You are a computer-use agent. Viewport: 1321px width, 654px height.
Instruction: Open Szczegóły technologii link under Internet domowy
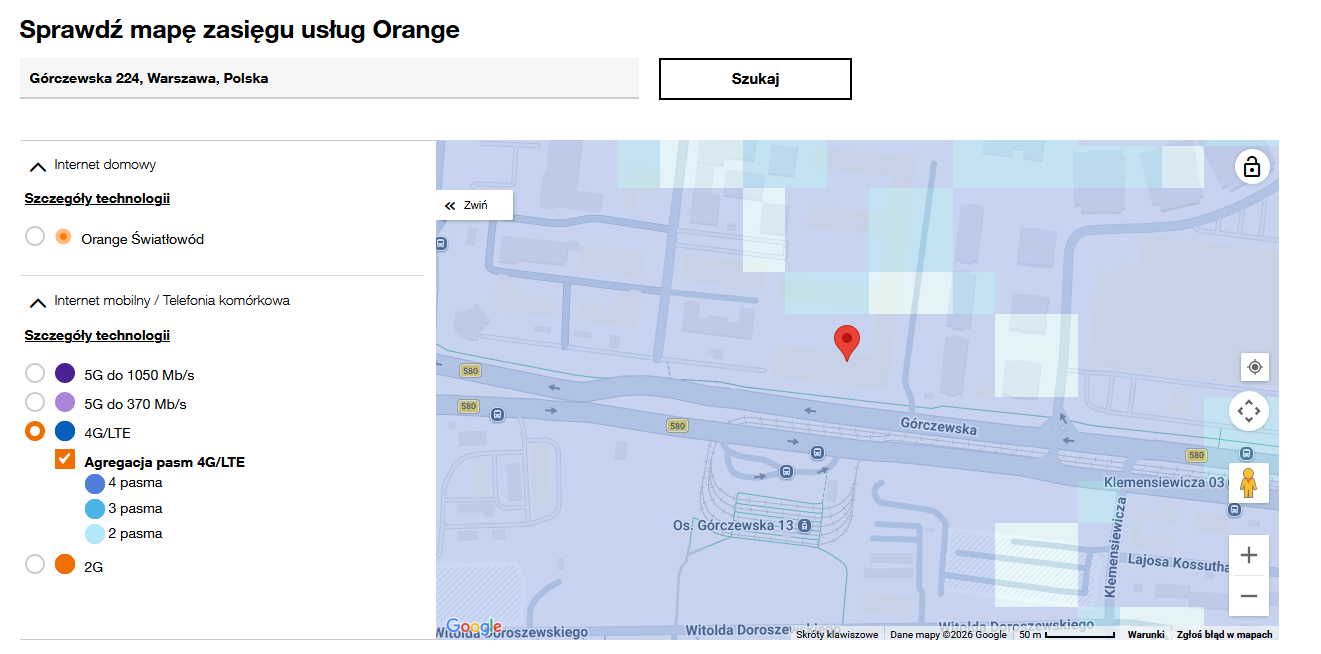(97, 198)
